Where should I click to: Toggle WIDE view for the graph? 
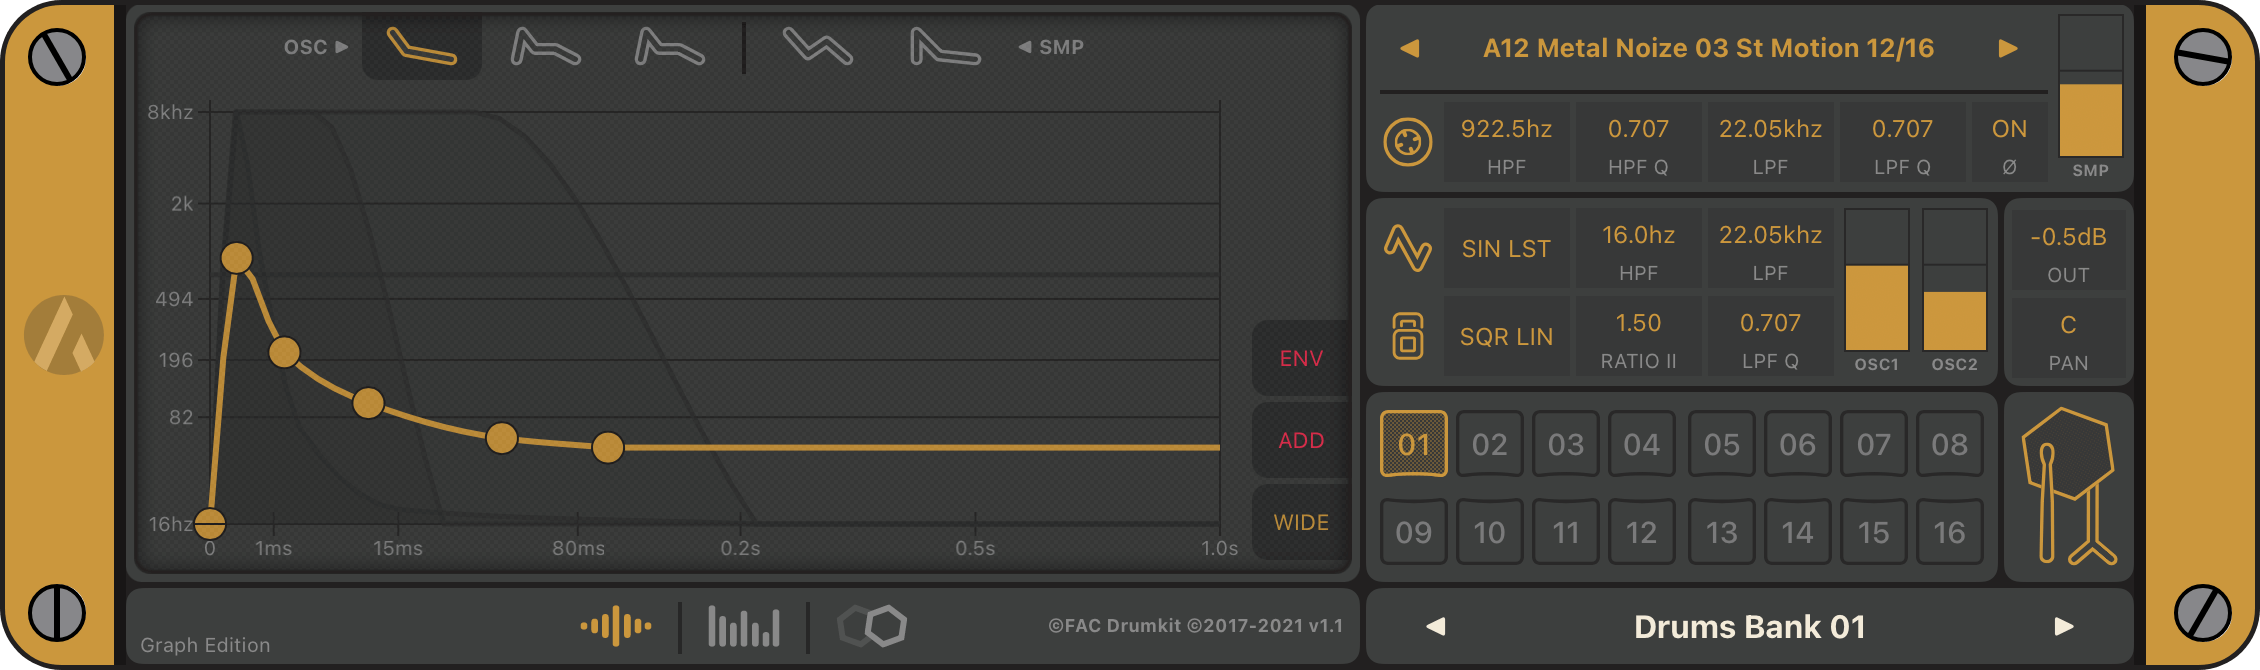click(x=1299, y=521)
